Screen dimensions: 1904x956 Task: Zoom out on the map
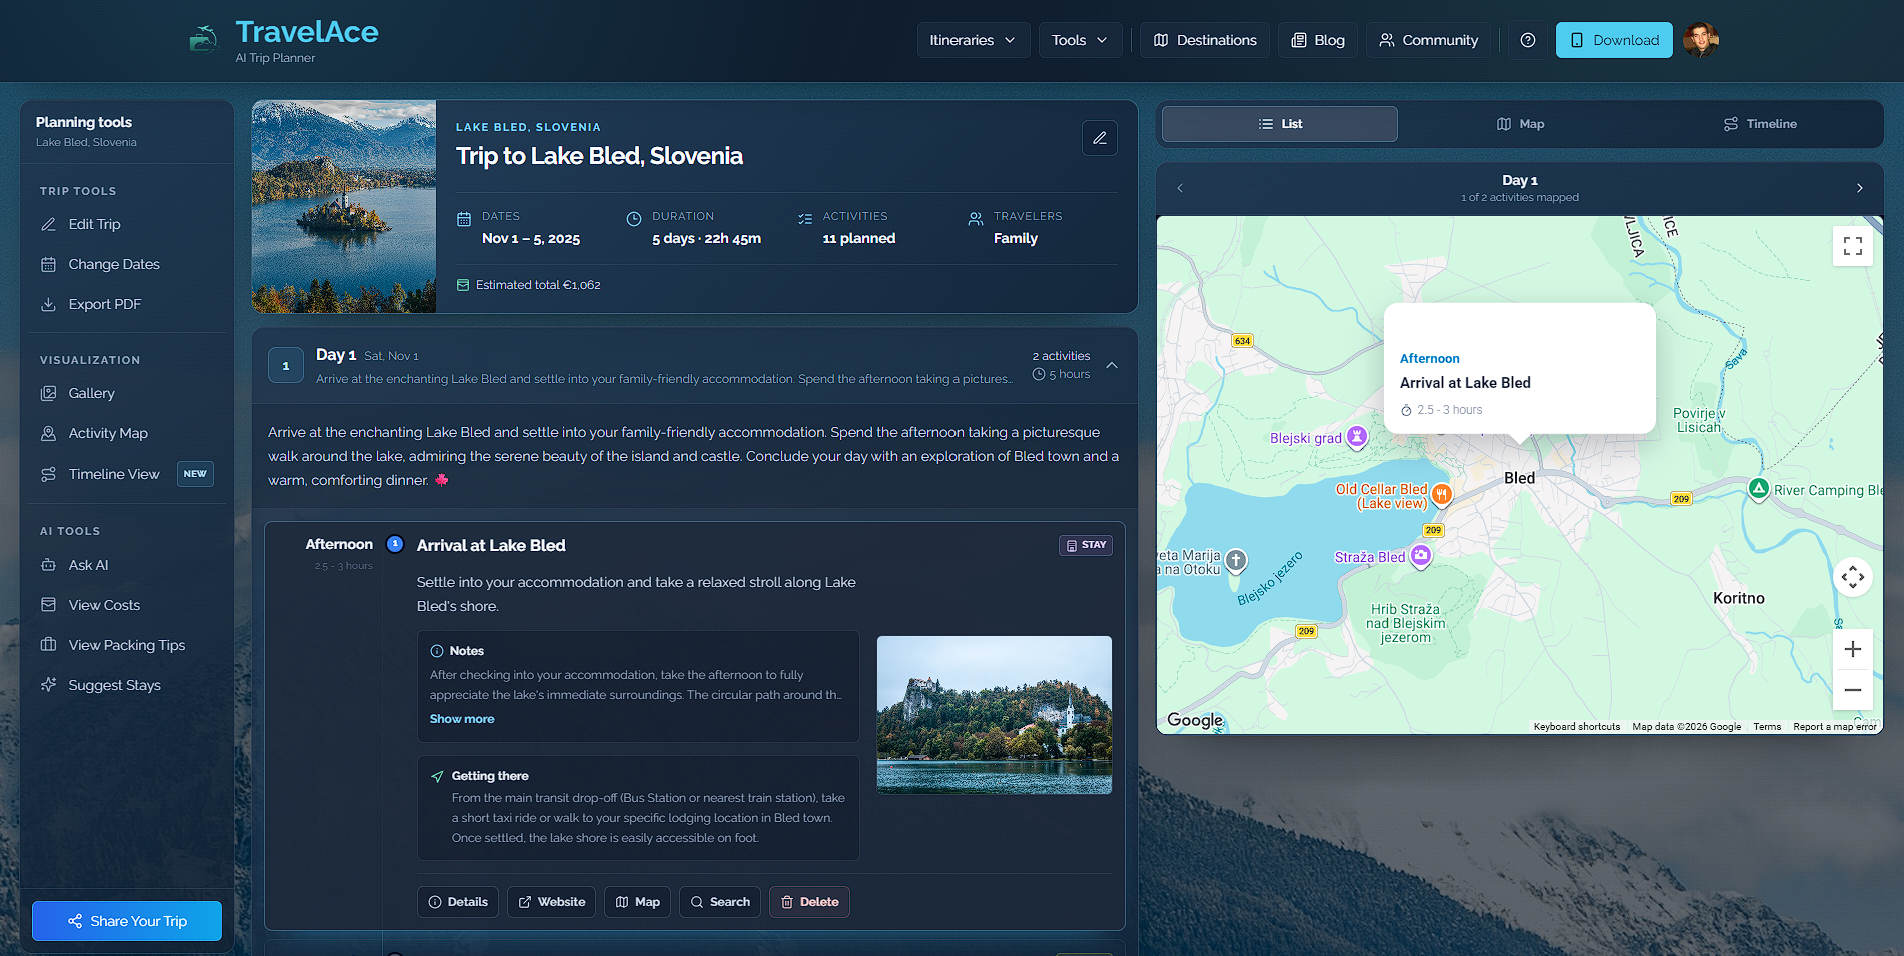(1852, 690)
